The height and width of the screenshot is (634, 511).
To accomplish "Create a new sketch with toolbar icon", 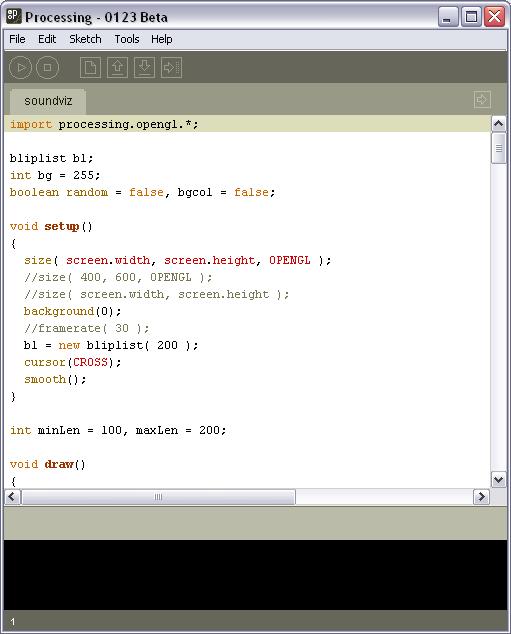I will [x=90, y=67].
